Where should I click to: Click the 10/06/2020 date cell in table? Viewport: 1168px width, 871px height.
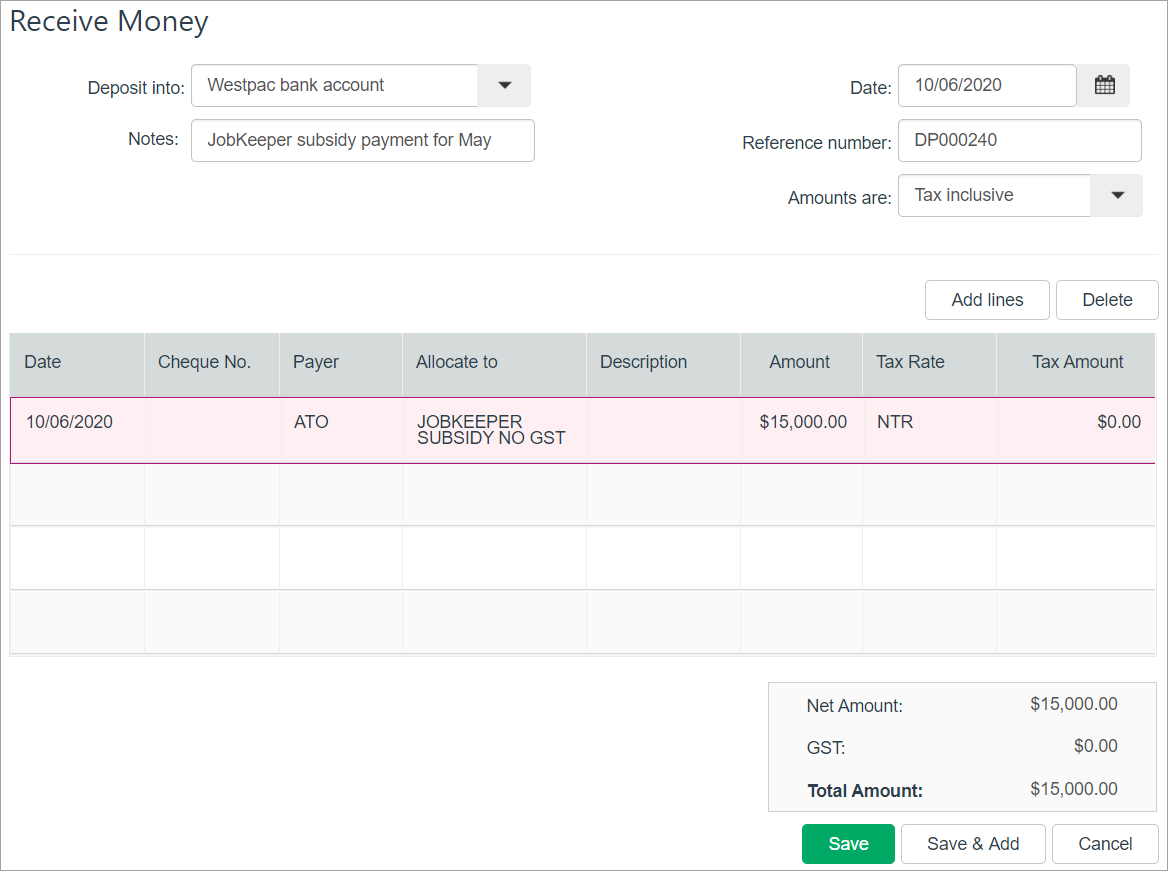click(x=77, y=431)
